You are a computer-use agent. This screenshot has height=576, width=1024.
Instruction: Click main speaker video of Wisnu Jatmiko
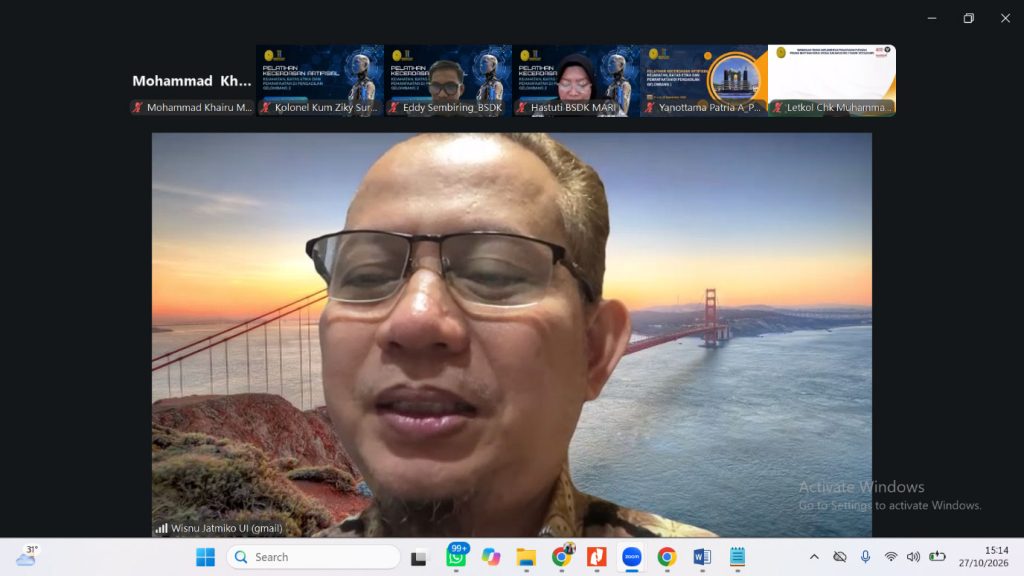(x=512, y=334)
